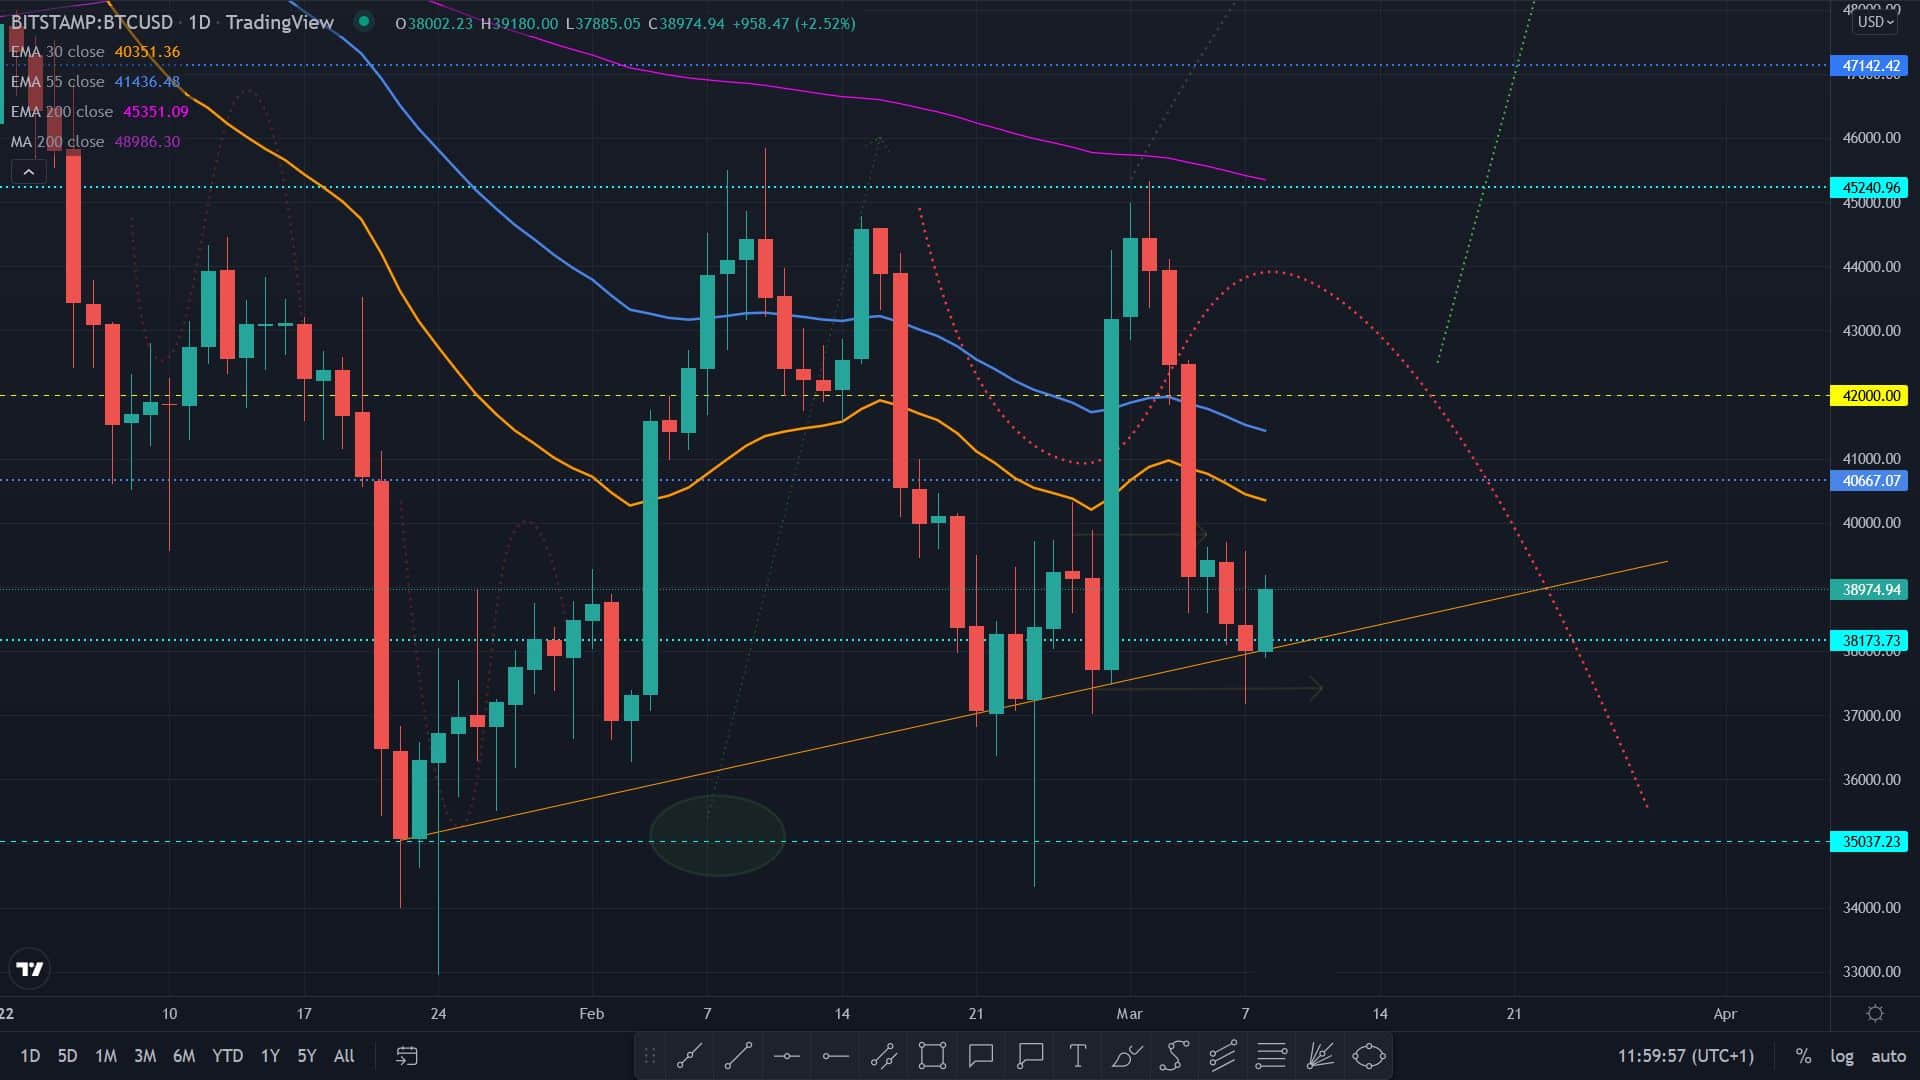Image resolution: width=1920 pixels, height=1080 pixels.
Task: Click the yellow 42000.00 price label
Action: 1869,396
